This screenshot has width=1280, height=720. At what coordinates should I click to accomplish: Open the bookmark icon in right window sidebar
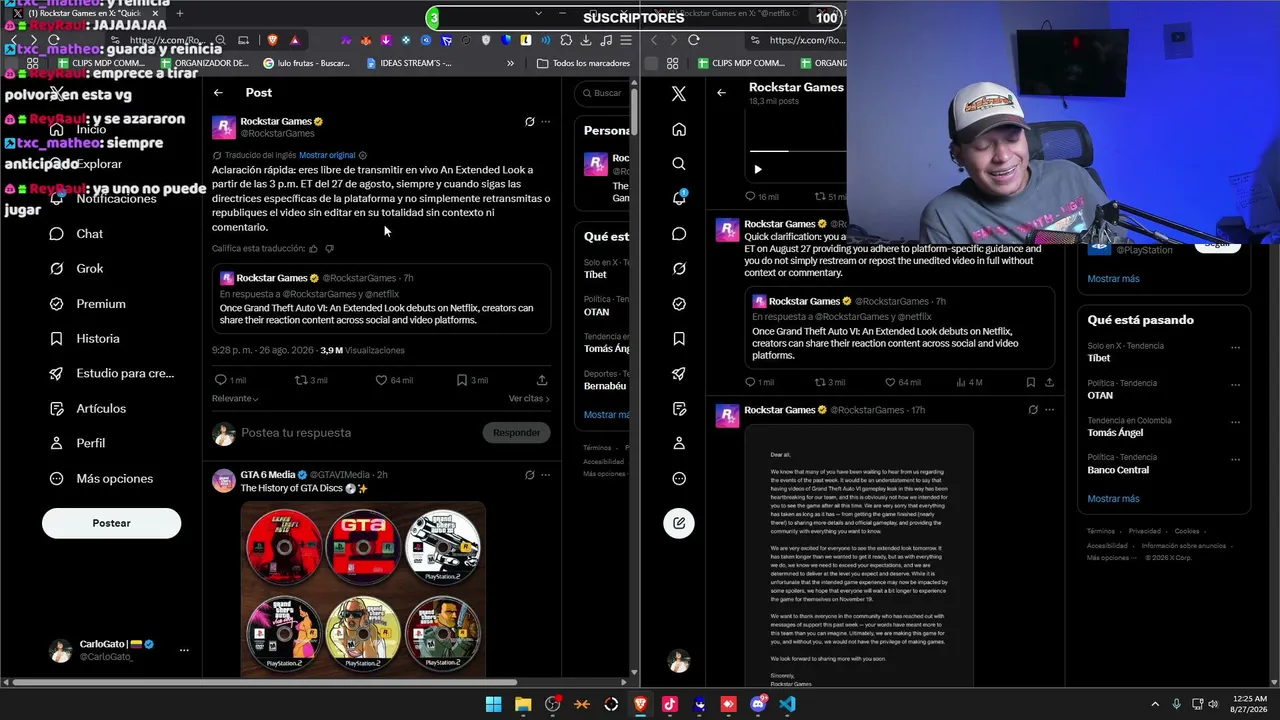click(679, 339)
